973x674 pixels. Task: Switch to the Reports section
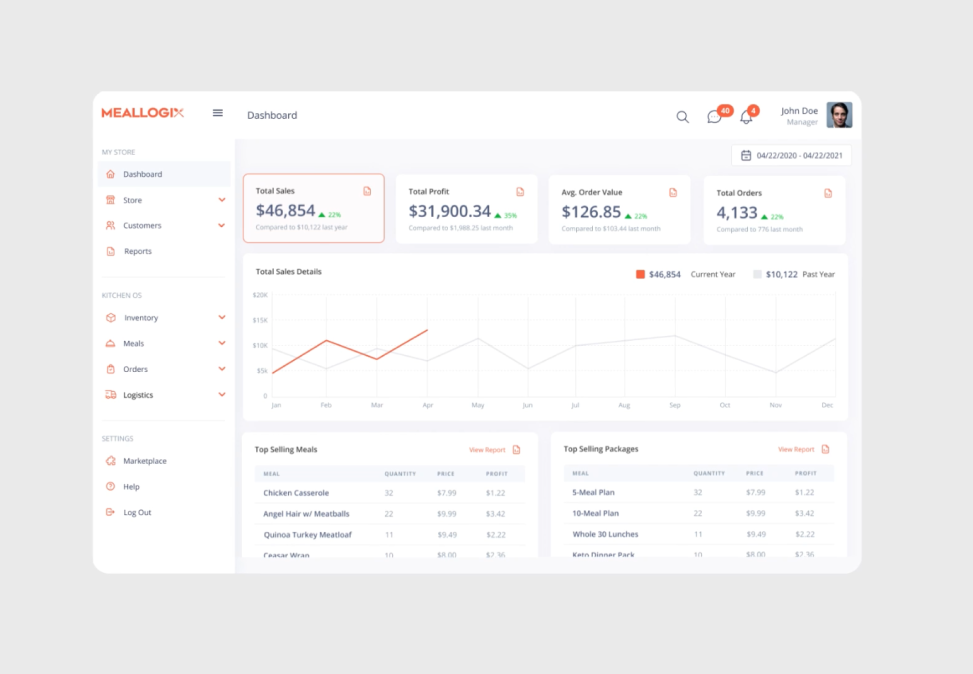[x=139, y=251]
